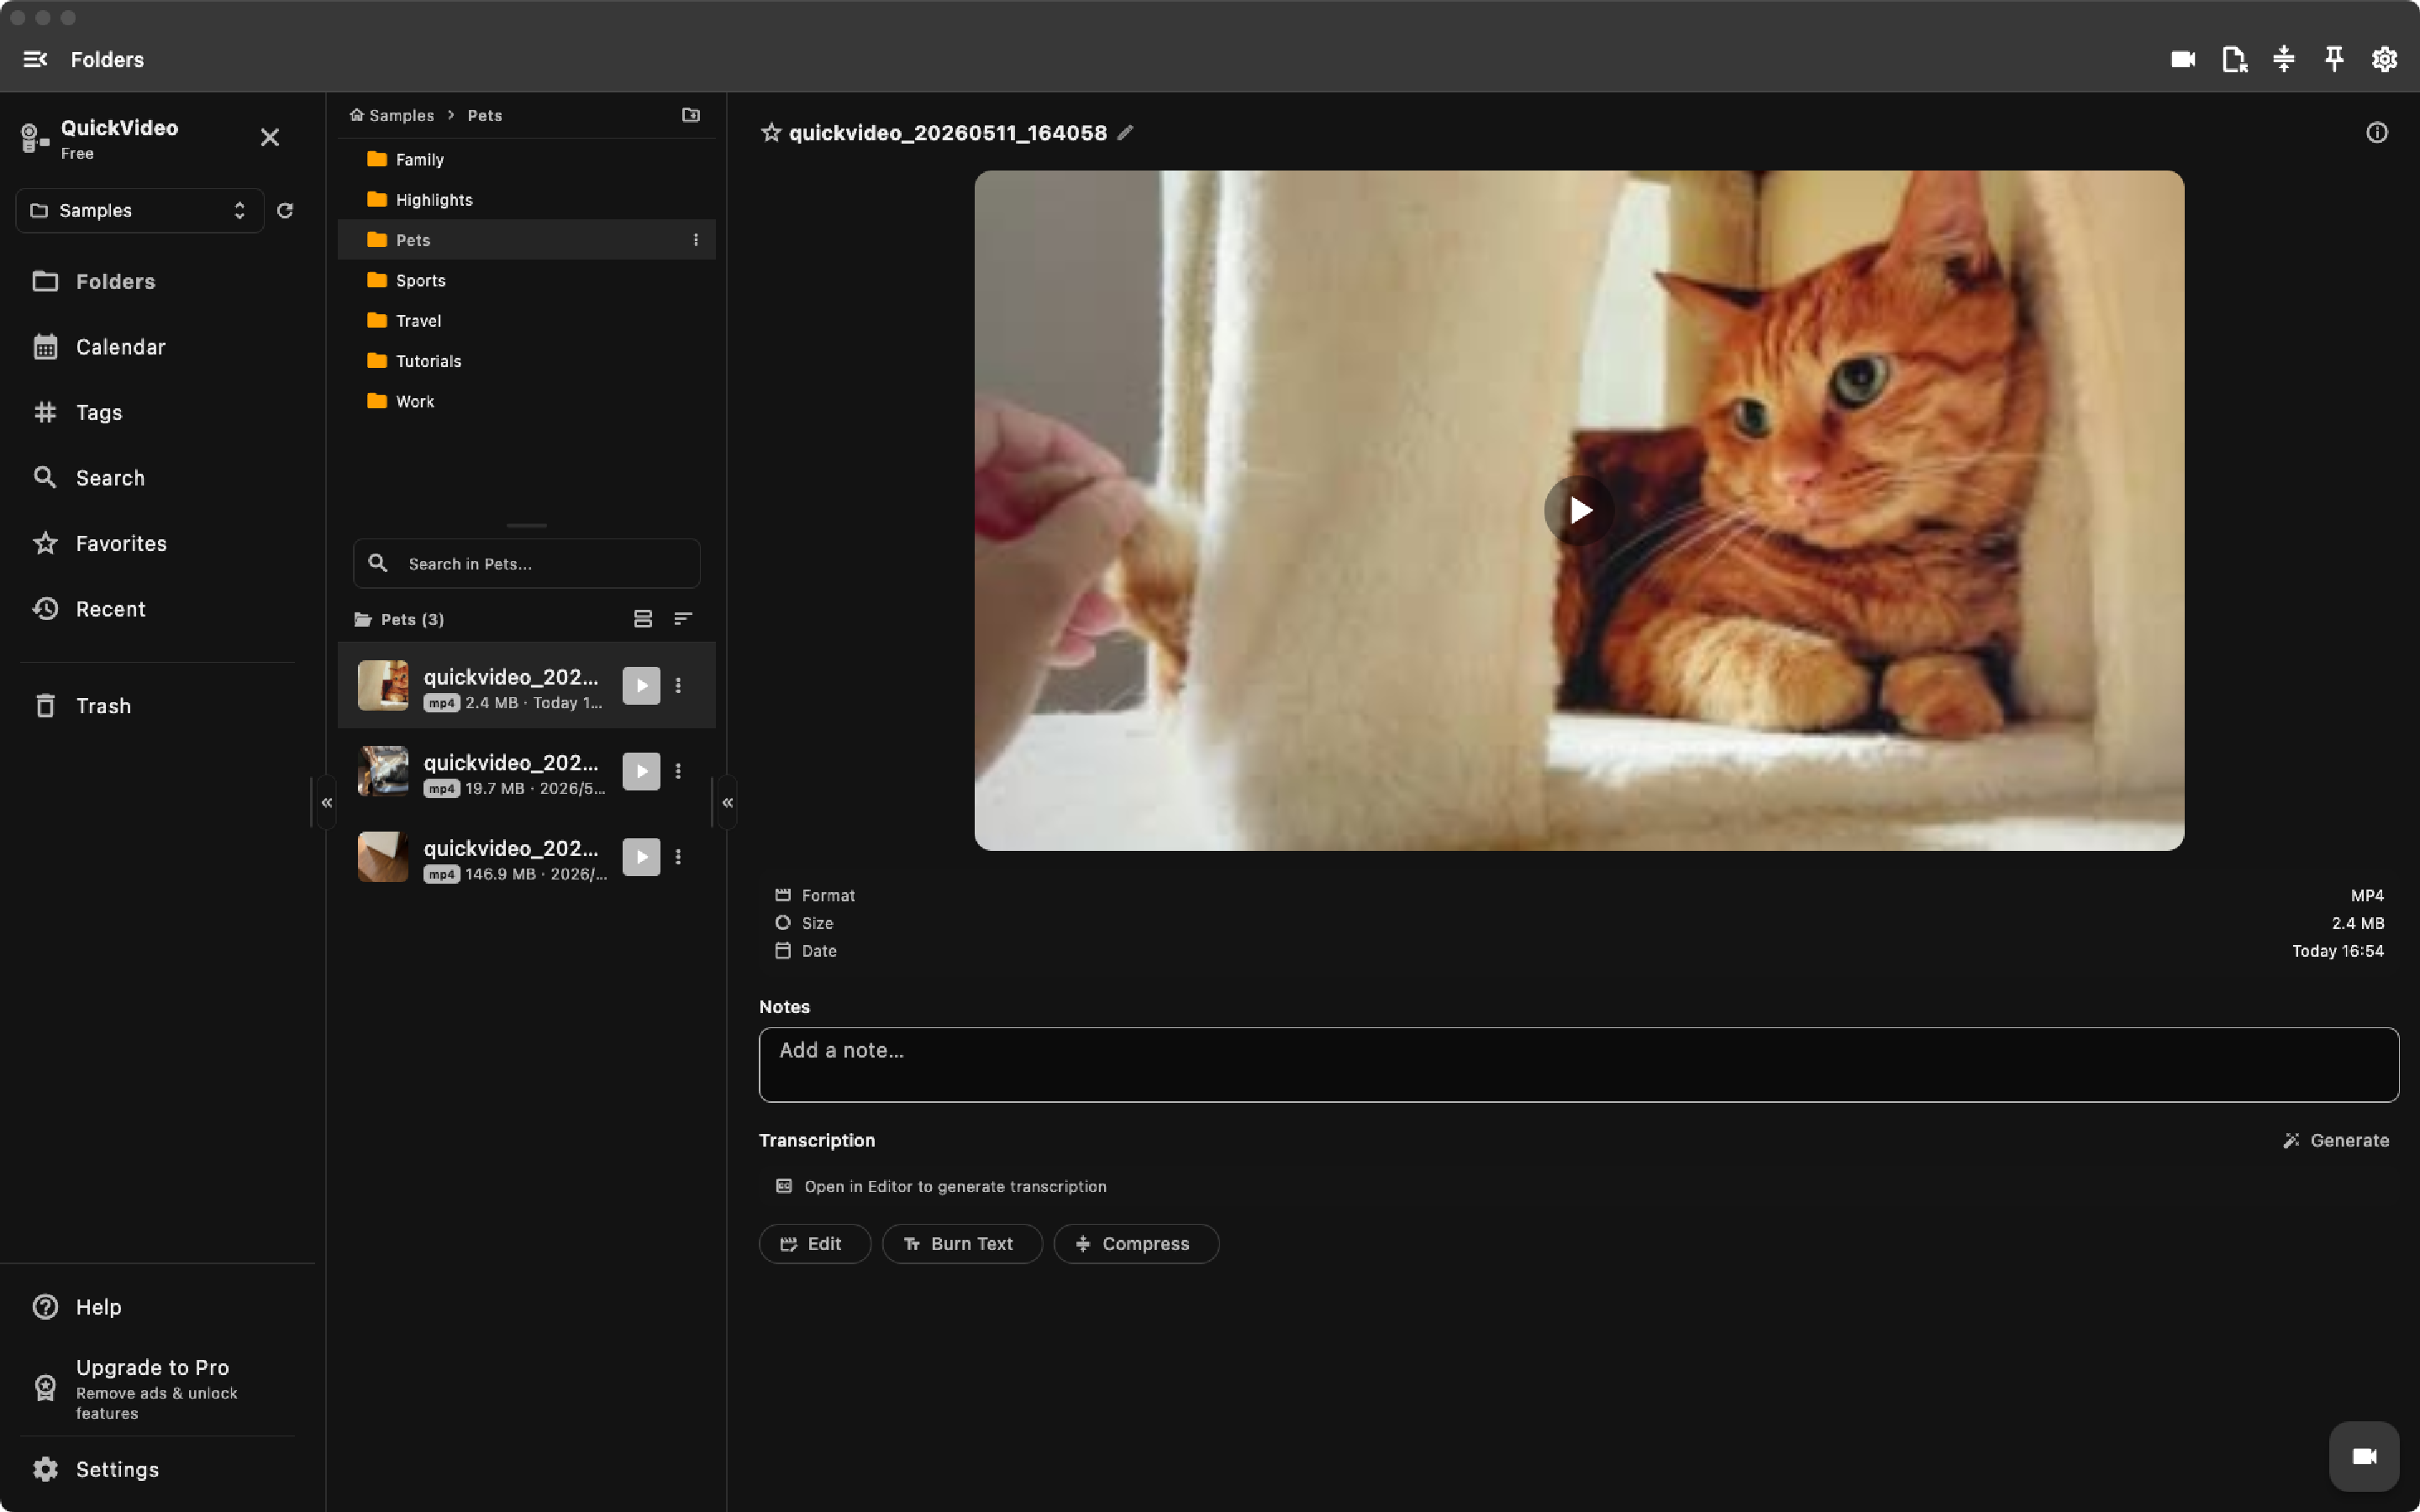This screenshot has height=1512, width=2420.
Task: Click the Compress button
Action: click(1136, 1244)
